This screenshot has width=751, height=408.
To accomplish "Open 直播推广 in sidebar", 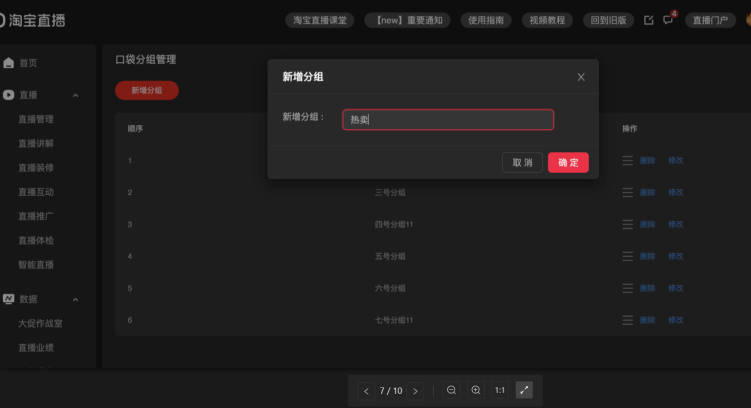I will point(36,216).
